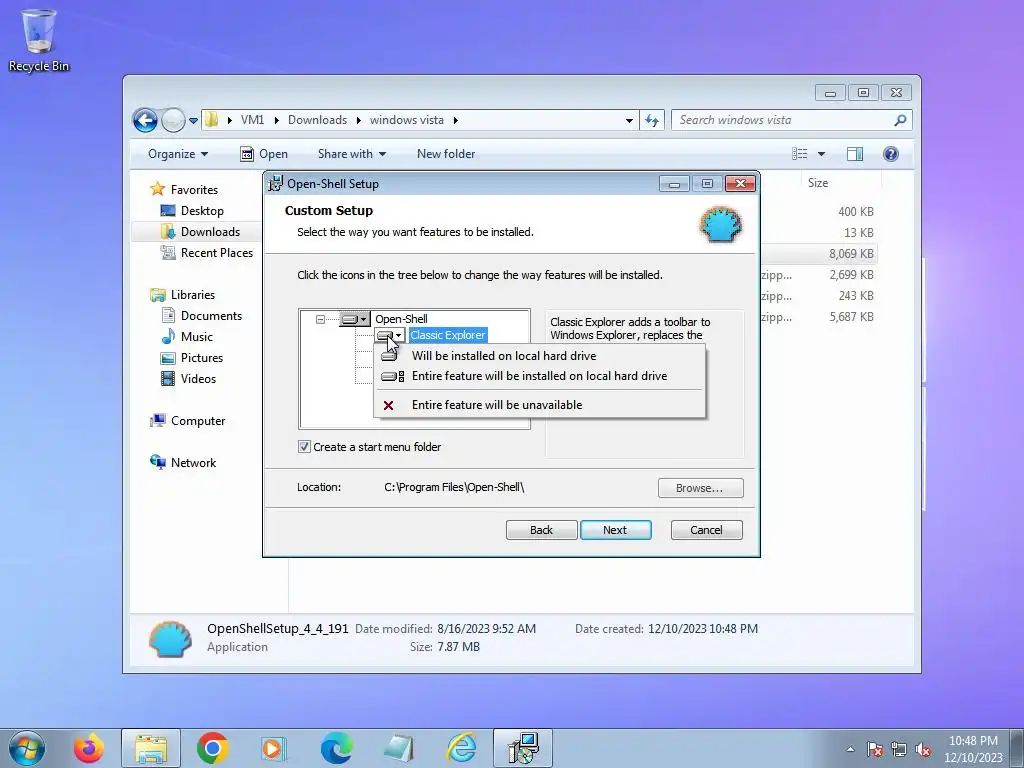Viewport: 1024px width, 768px height.
Task: Open the Music library
Action: pyautogui.click(x=197, y=337)
